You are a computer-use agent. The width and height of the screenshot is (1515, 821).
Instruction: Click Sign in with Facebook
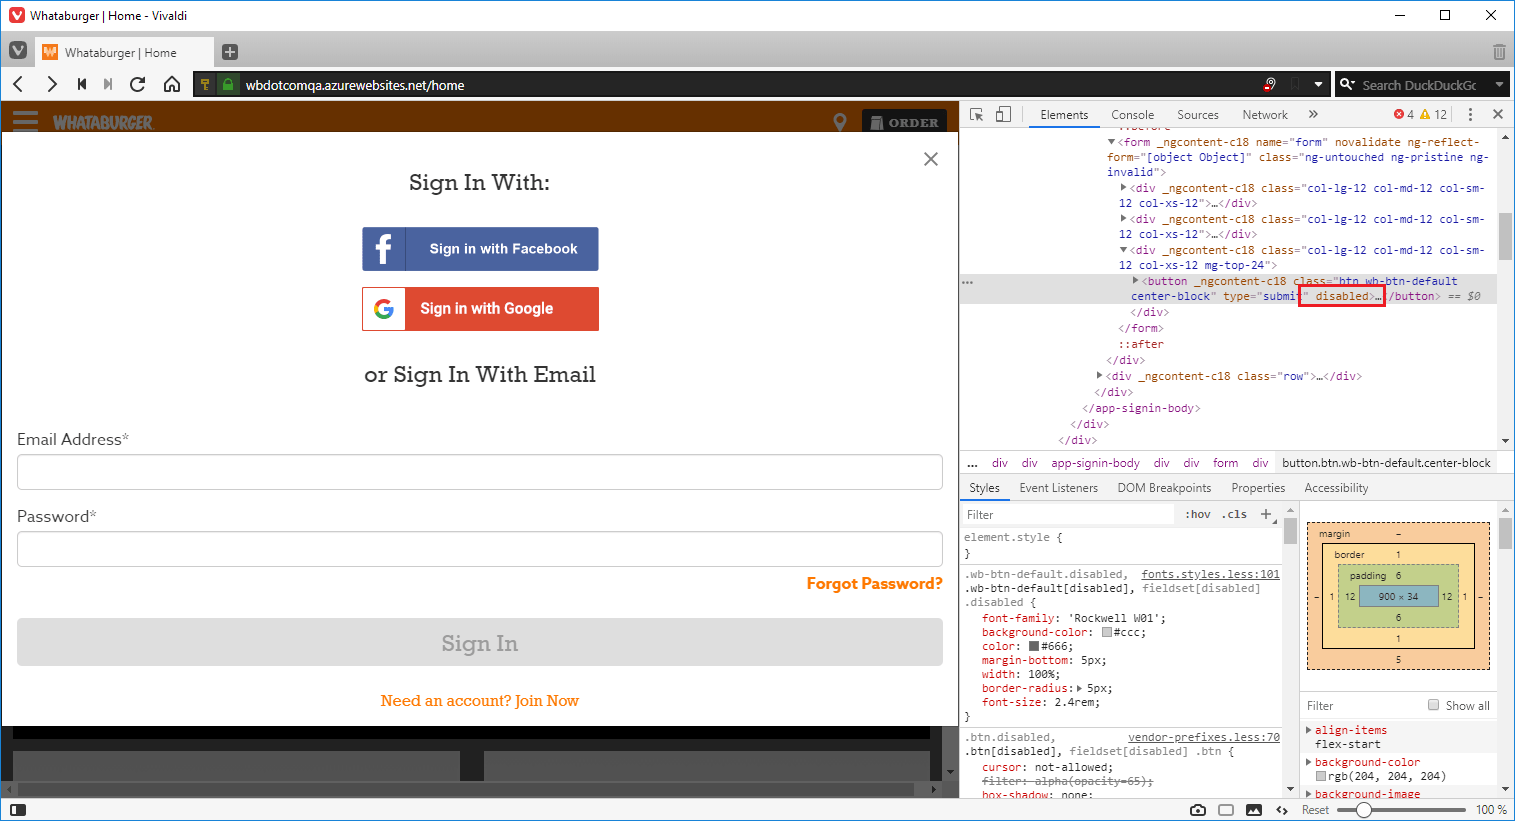480,249
